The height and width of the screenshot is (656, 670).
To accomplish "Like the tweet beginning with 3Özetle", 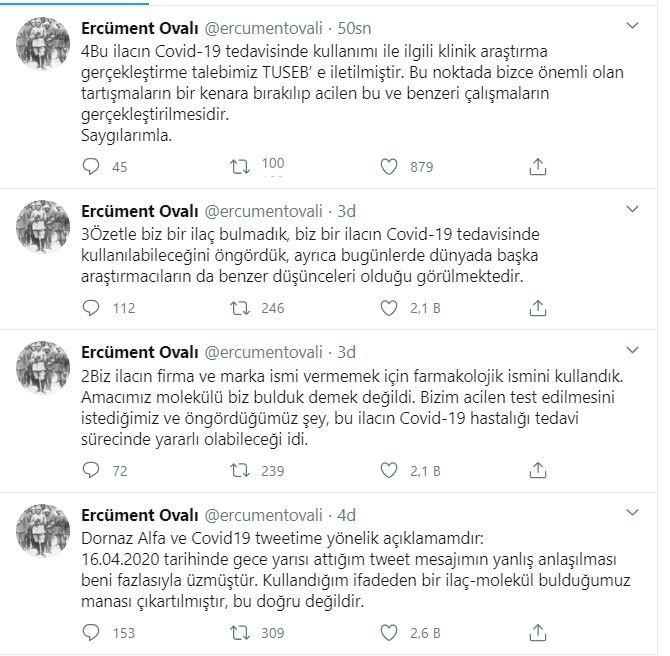I will (389, 308).
